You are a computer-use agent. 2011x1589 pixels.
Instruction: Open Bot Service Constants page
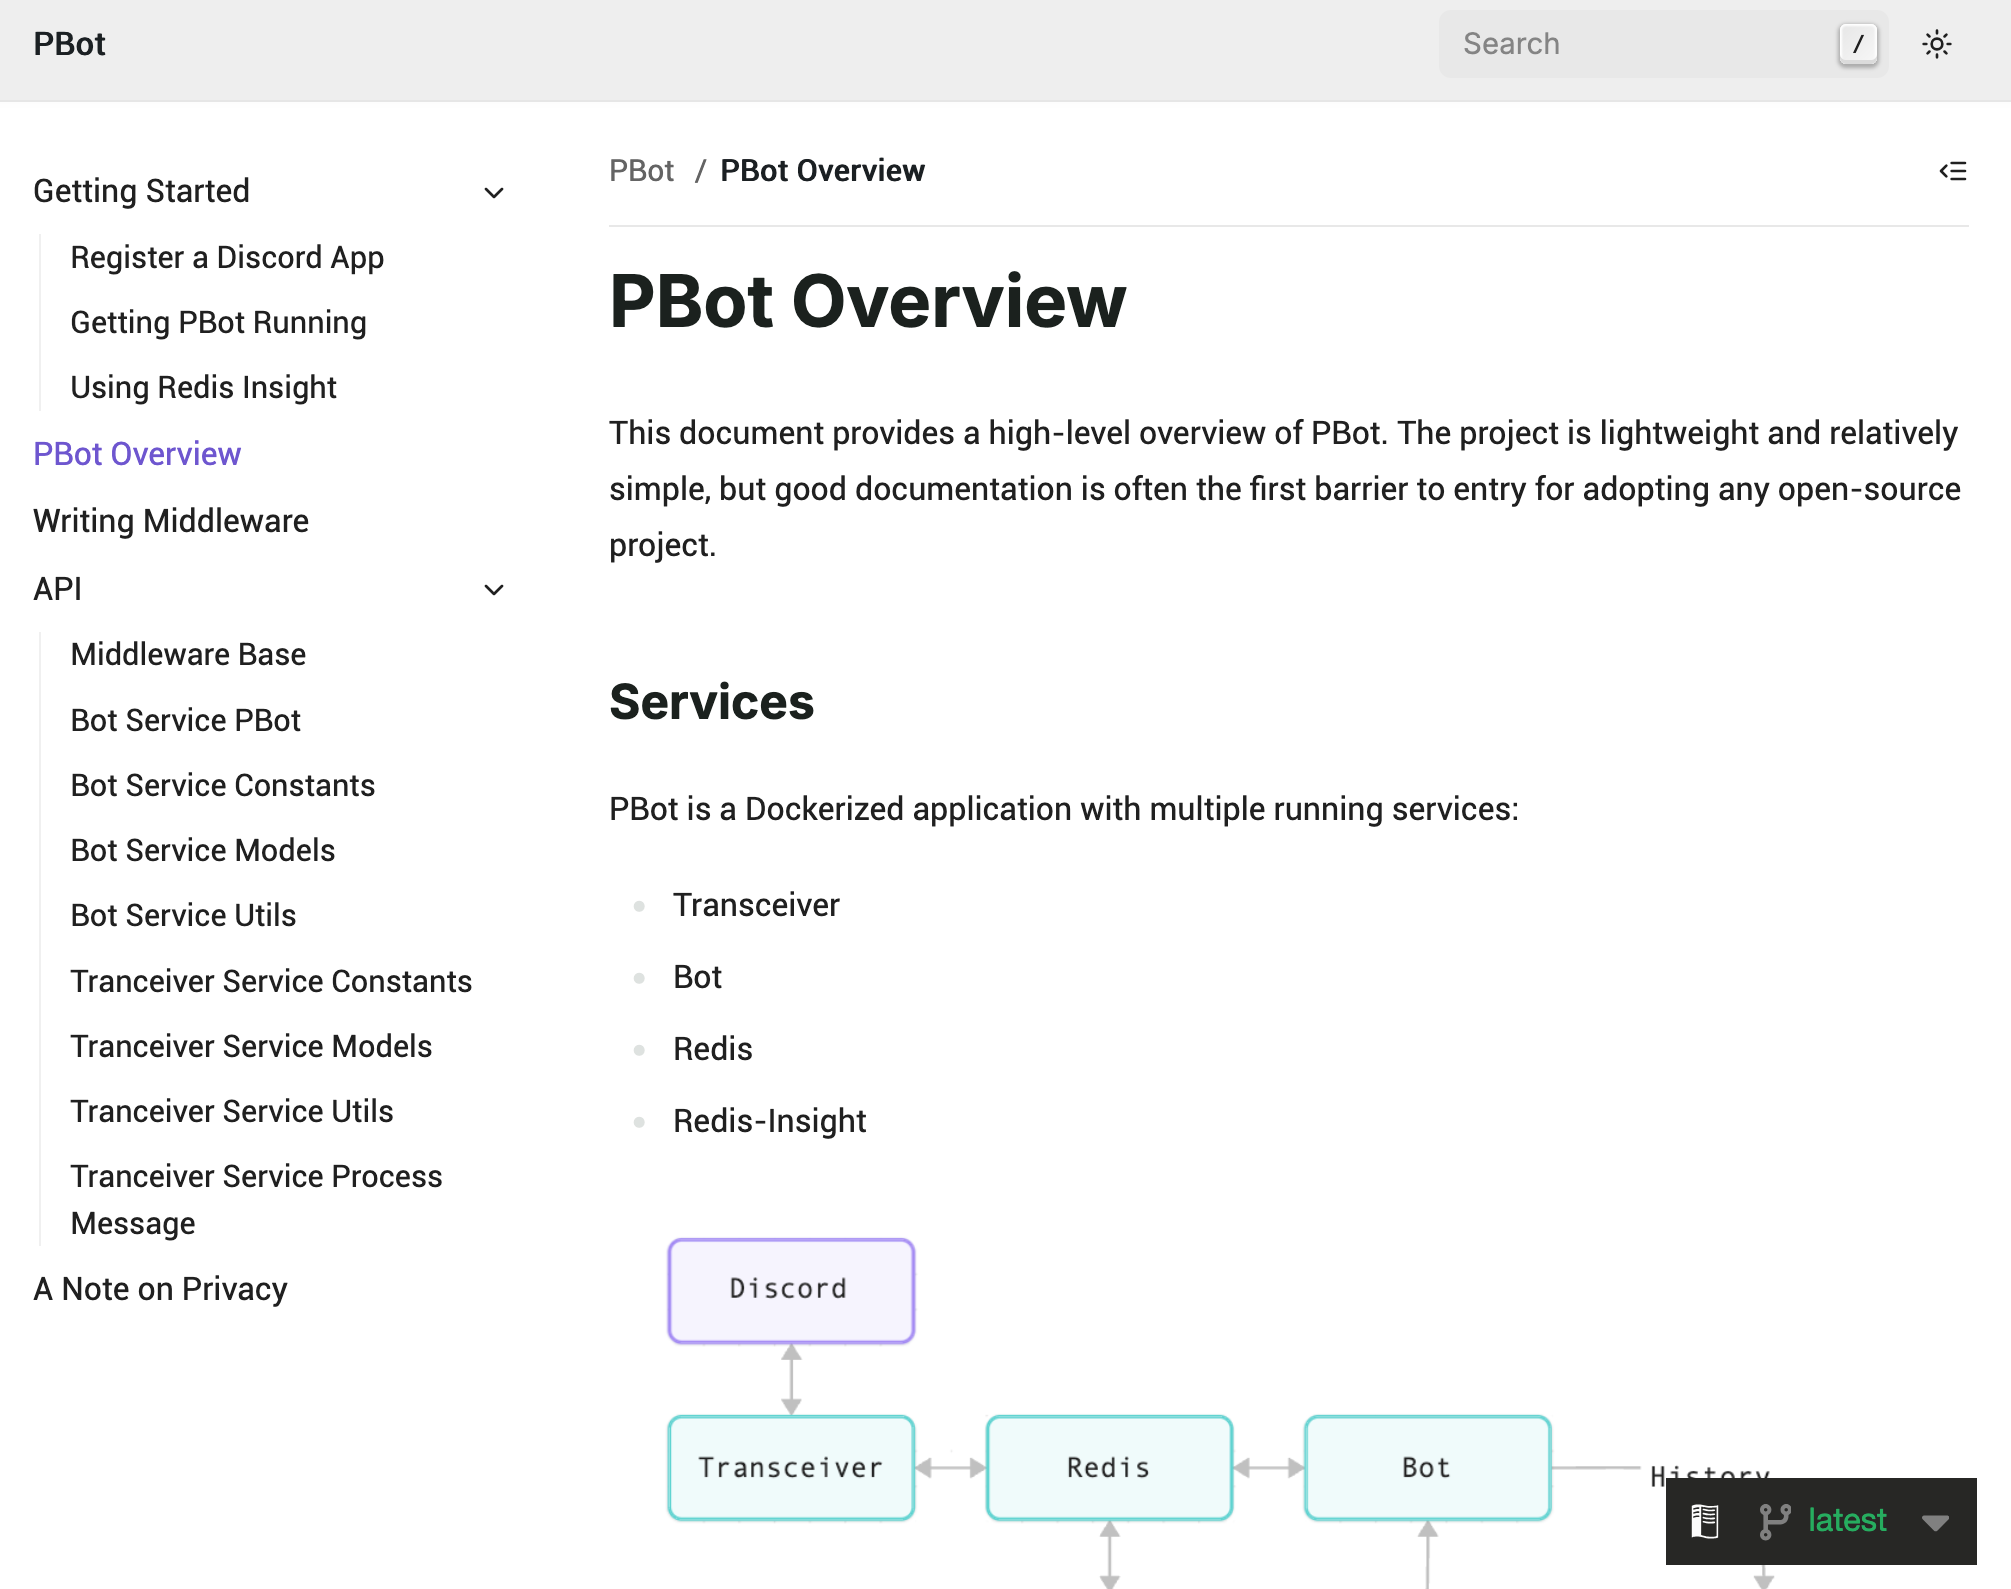pos(223,785)
